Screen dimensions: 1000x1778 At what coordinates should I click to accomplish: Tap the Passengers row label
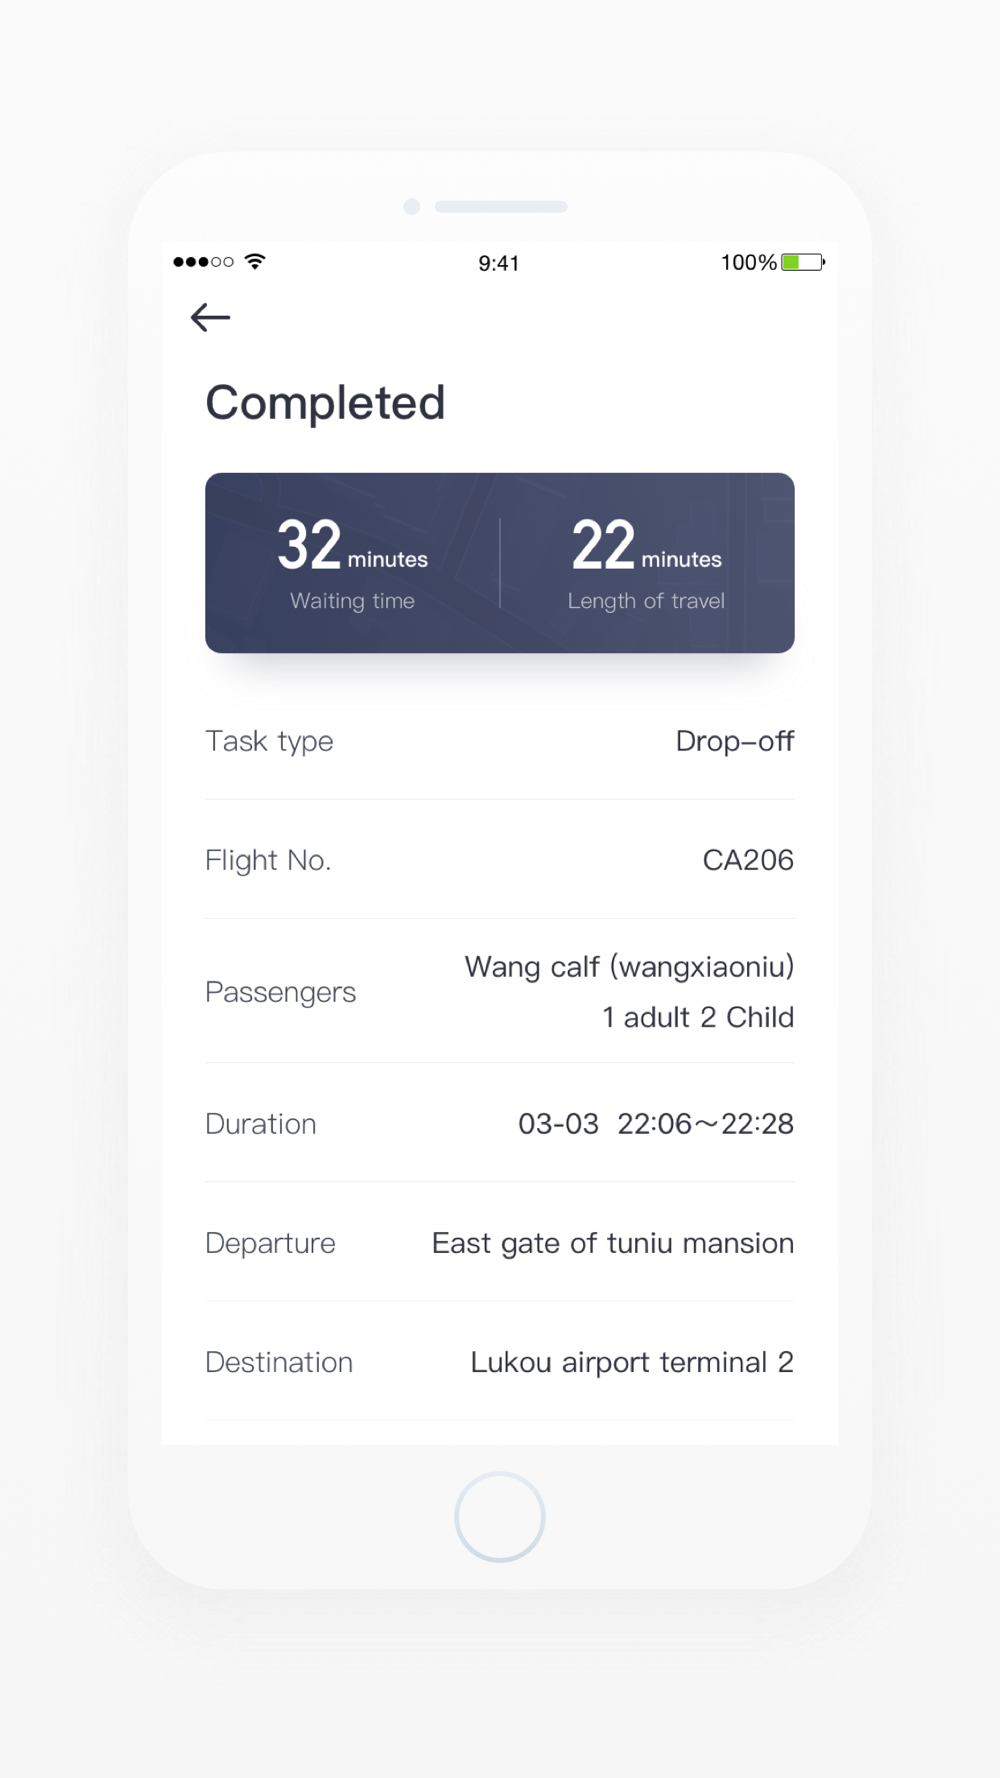pyautogui.click(x=281, y=992)
